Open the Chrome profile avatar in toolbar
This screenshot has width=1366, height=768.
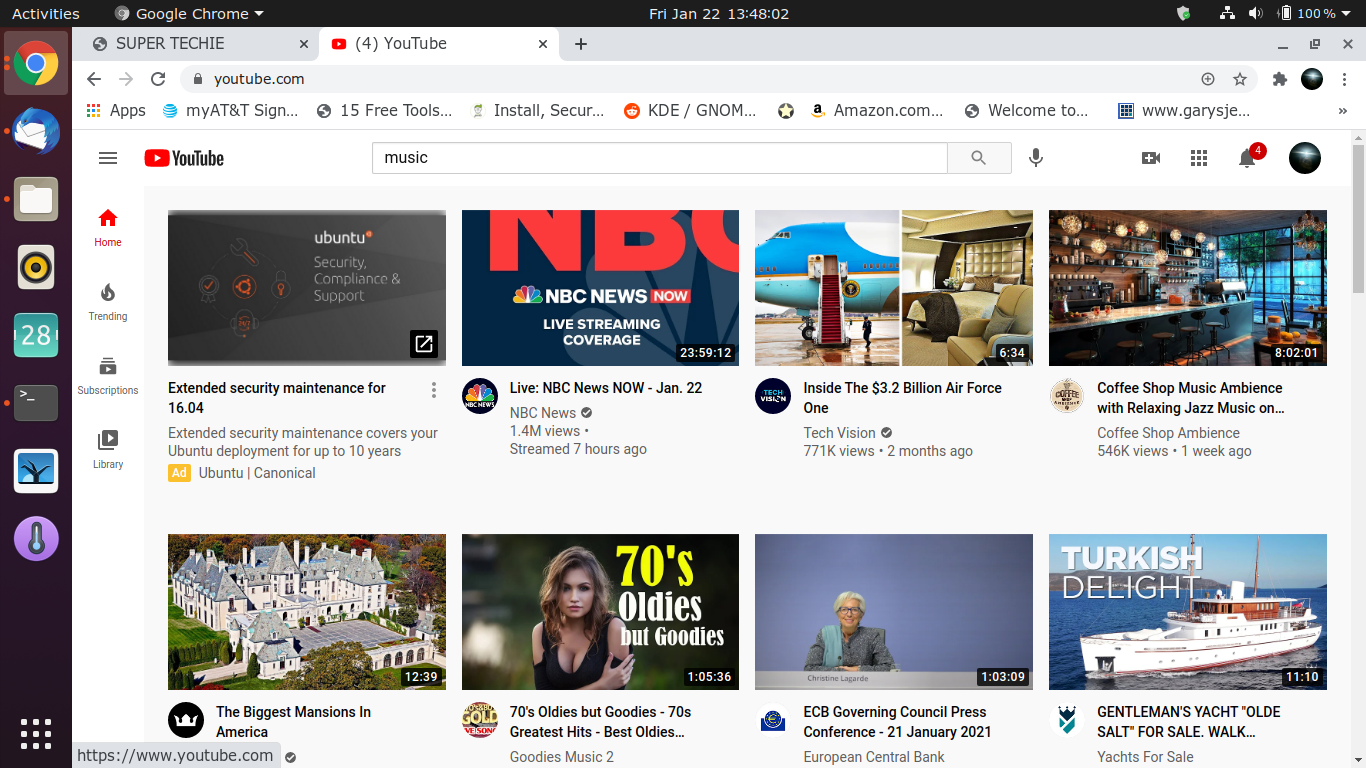1312,79
